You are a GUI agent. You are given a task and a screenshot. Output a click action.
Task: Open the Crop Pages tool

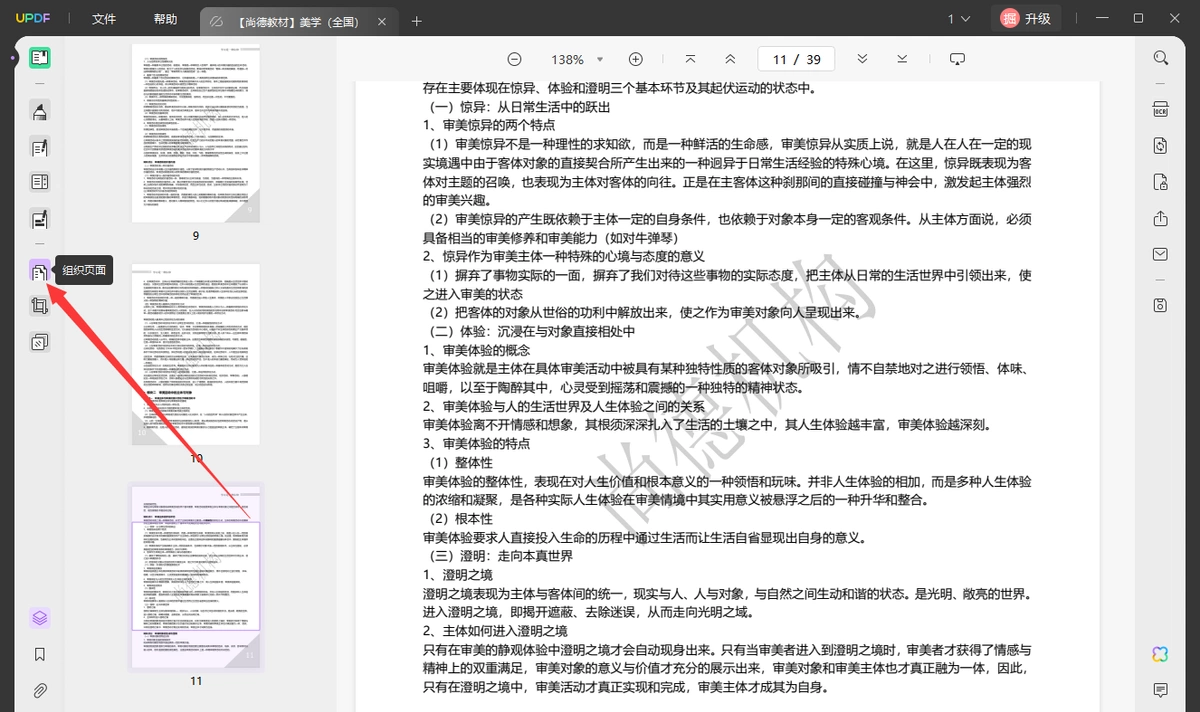tap(39, 306)
